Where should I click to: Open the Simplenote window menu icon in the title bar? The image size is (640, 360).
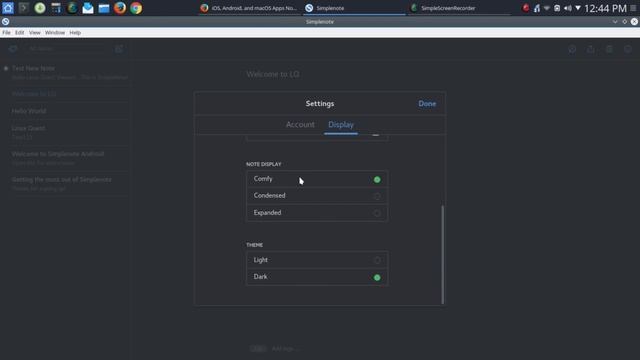pos(5,22)
